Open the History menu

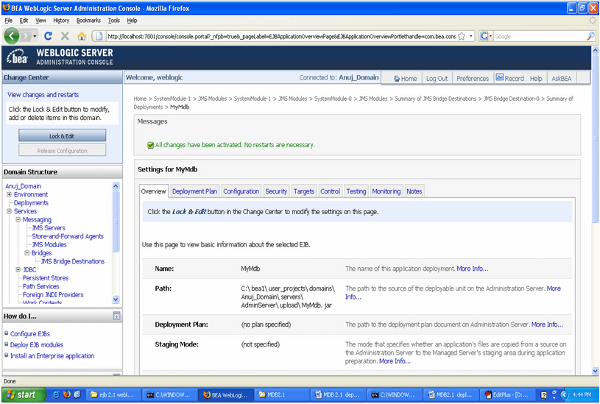click(61, 21)
